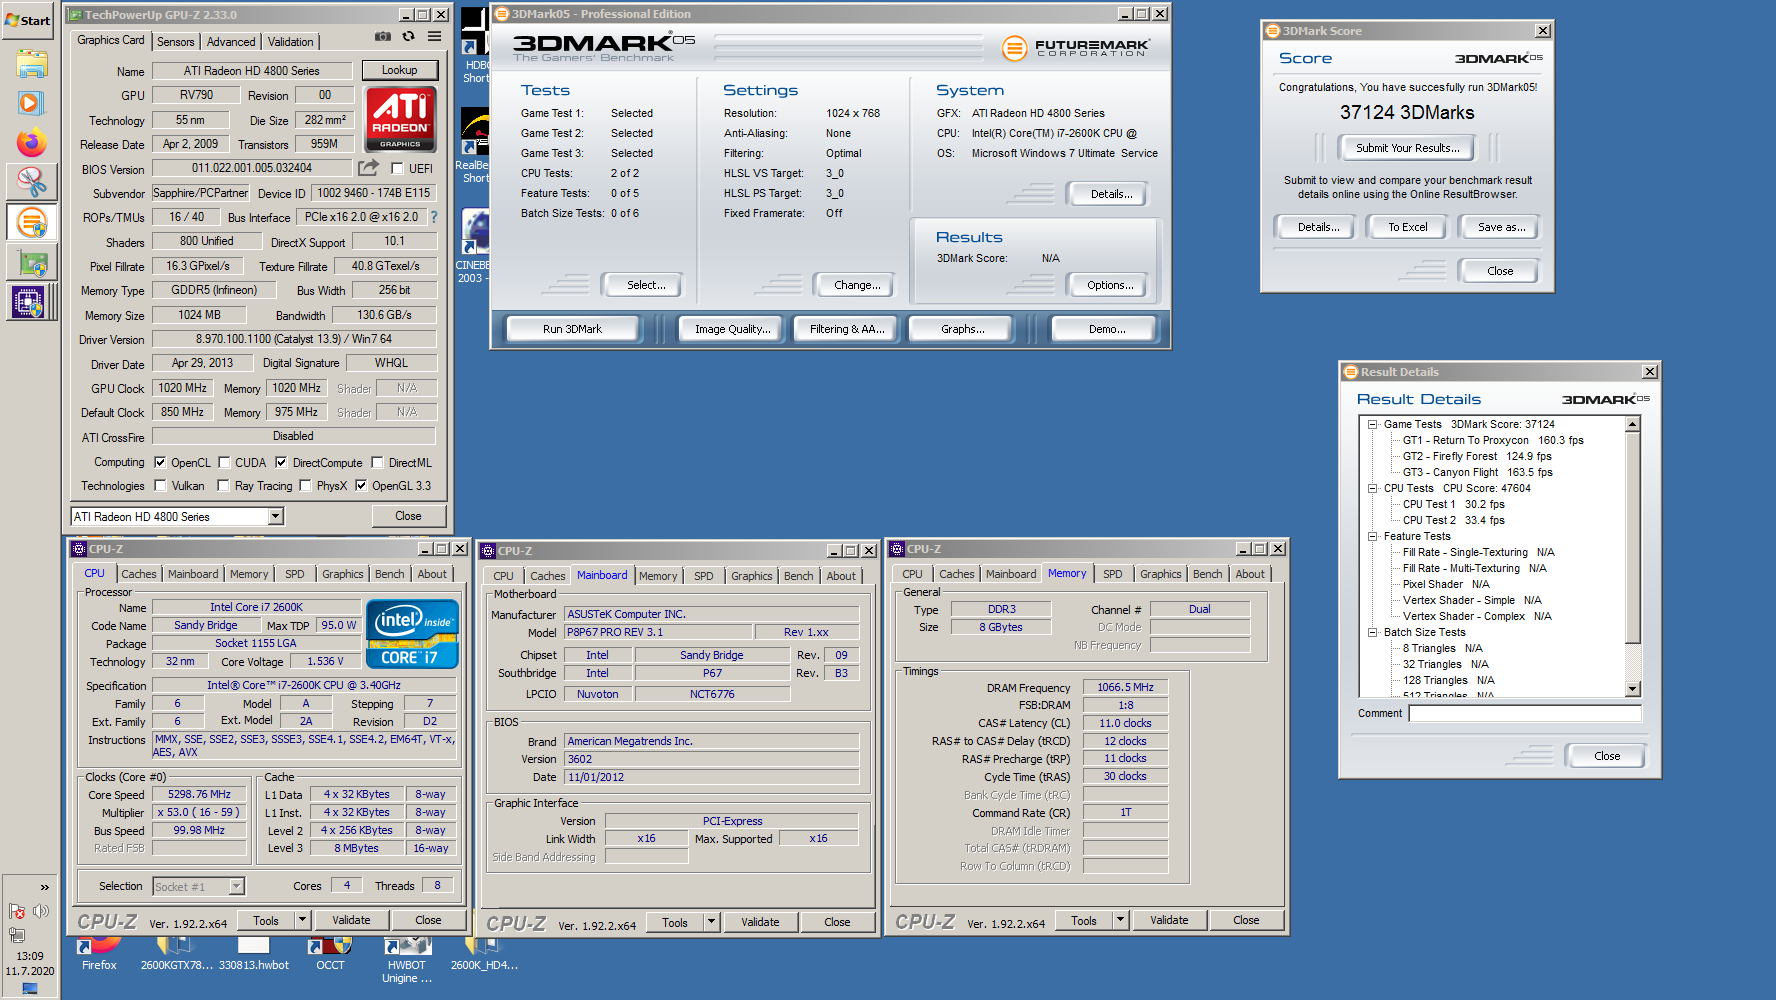This screenshot has width=1776, height=1000.
Task: Open the Bench tab in CPU-Z Mainboard window
Action: click(x=799, y=576)
